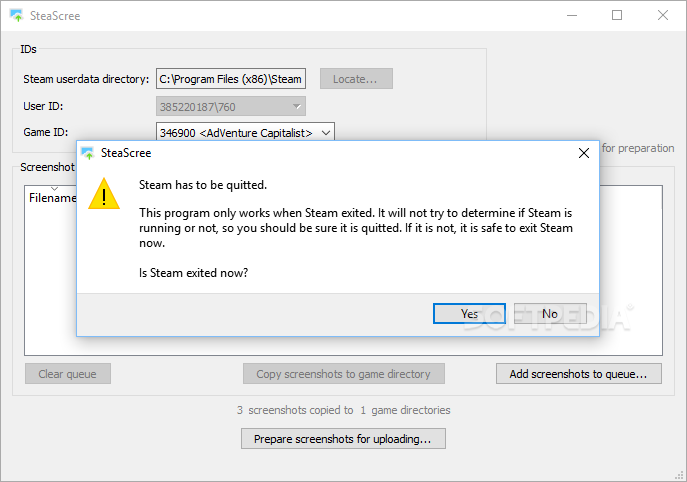This screenshot has width=687, height=482.
Task: Click Add screenshots to queue...
Action: point(579,374)
